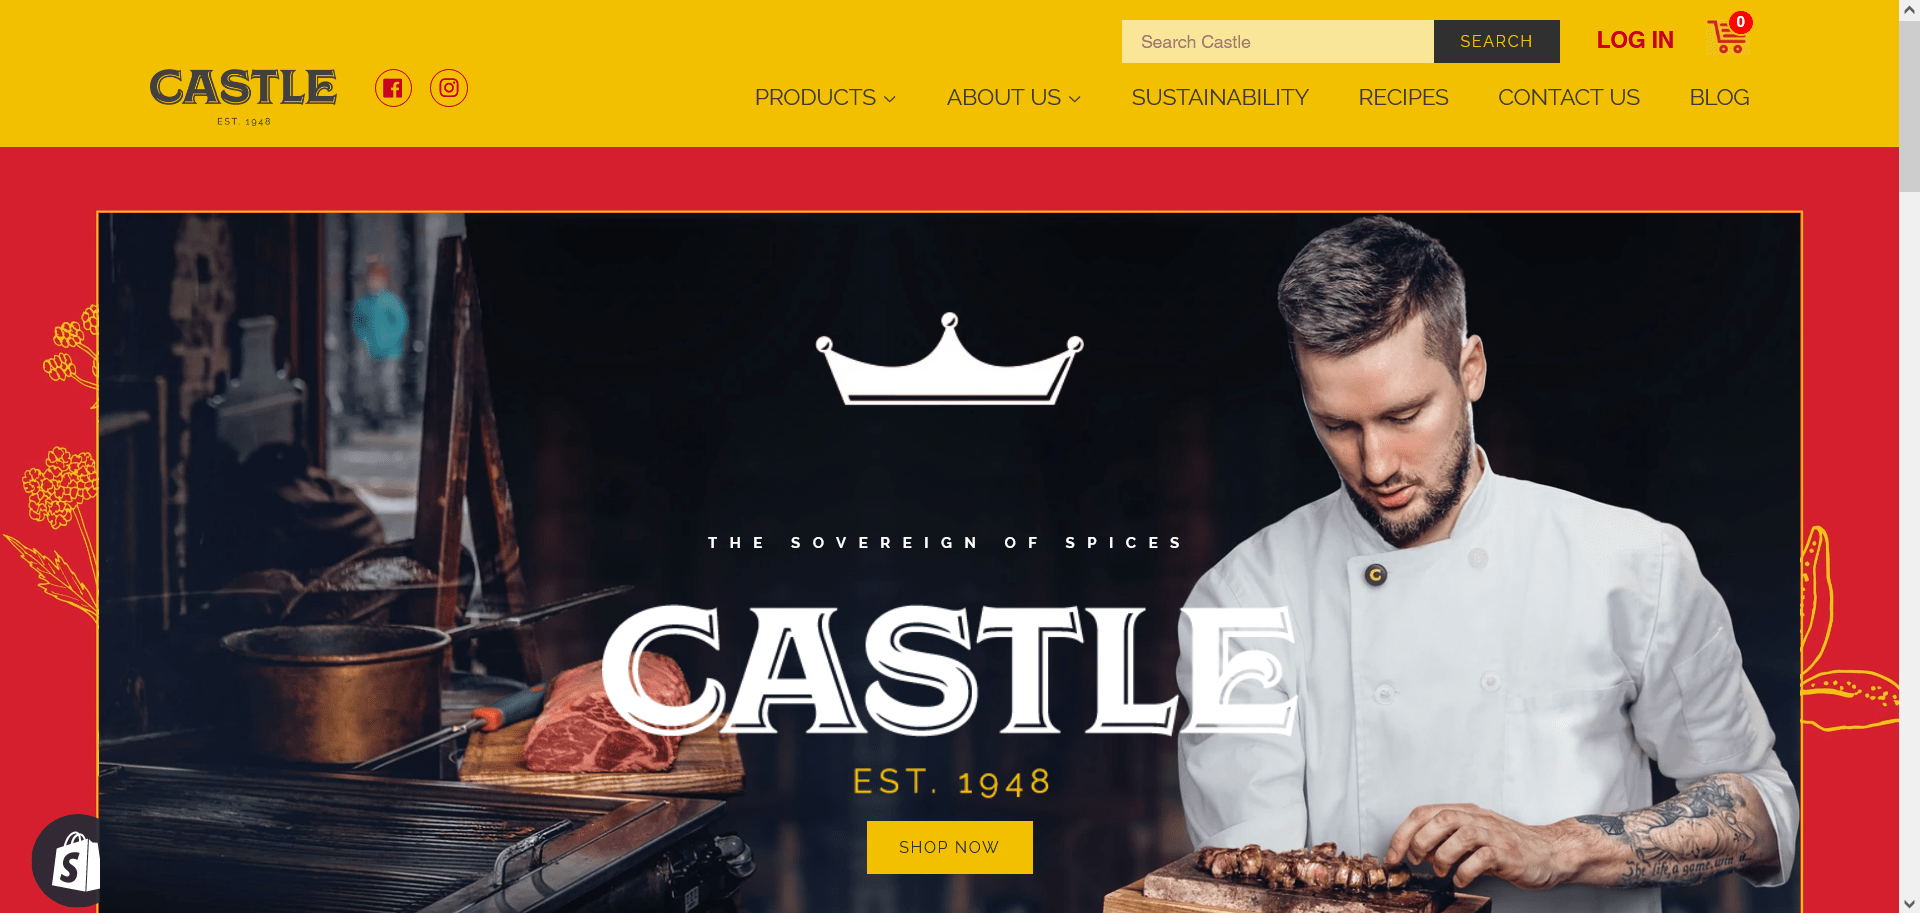Follow the Log In link
The height and width of the screenshot is (913, 1920).
click(1635, 40)
